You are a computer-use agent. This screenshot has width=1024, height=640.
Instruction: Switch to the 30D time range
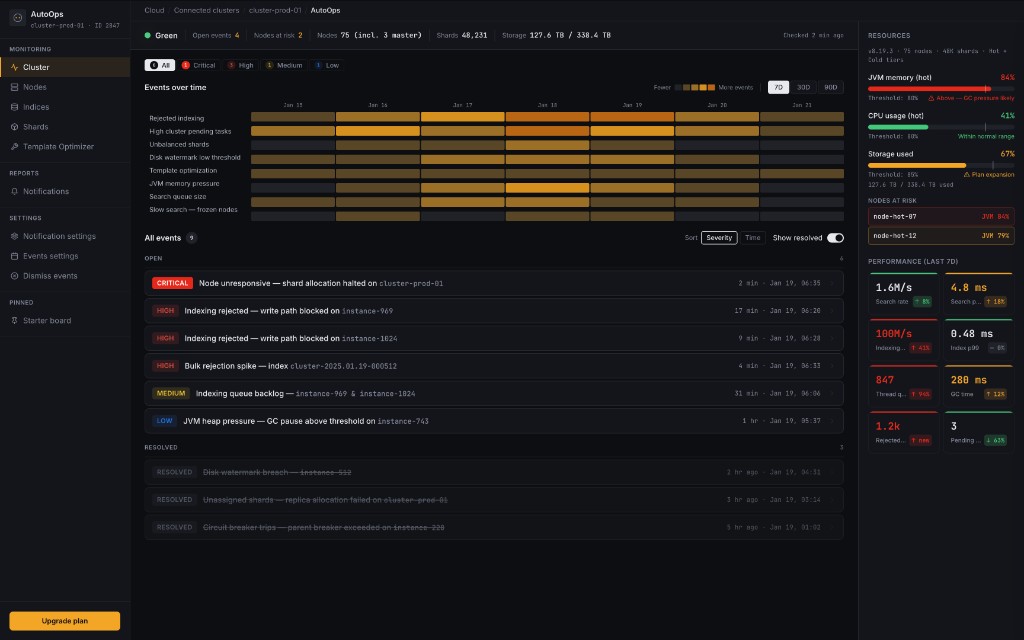tap(803, 87)
